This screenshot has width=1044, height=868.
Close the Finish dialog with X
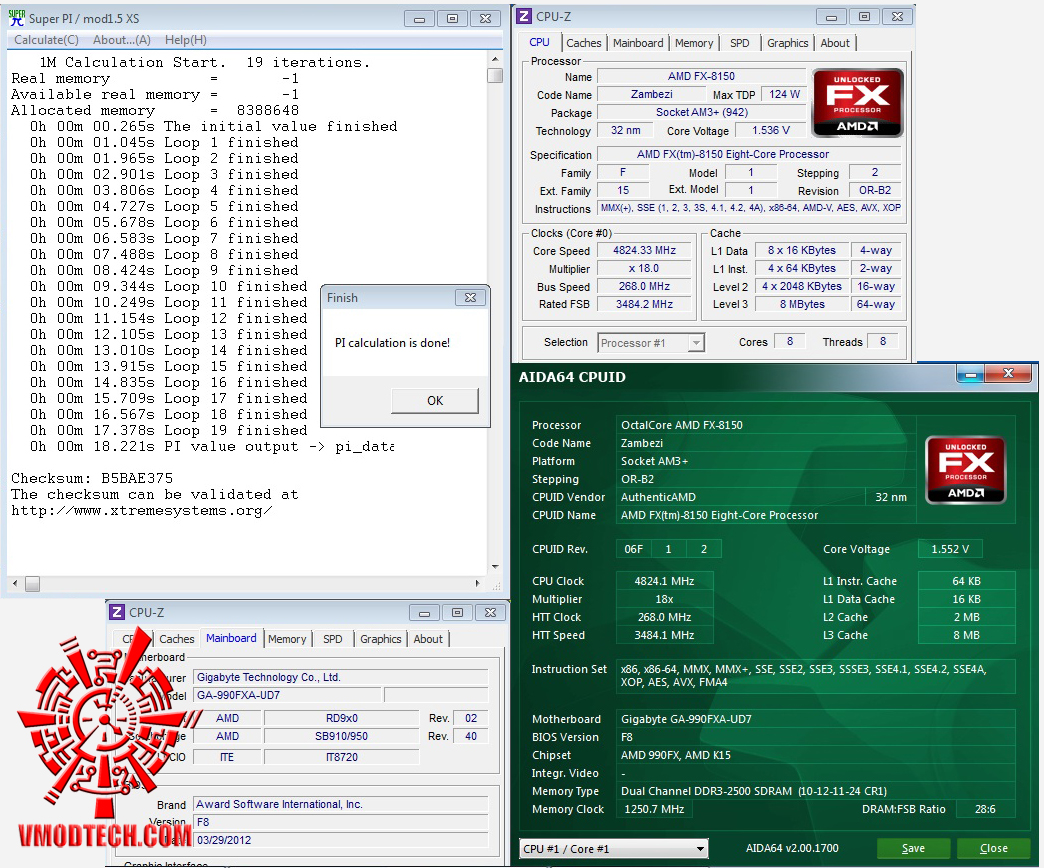pyautogui.click(x=470, y=298)
